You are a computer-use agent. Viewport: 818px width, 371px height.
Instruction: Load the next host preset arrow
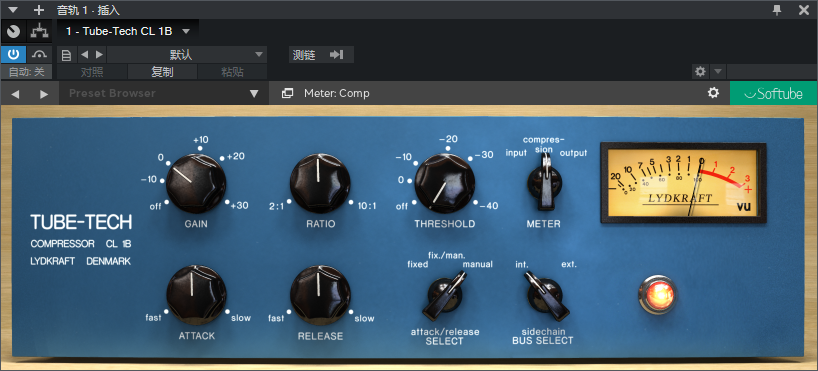tap(99, 55)
